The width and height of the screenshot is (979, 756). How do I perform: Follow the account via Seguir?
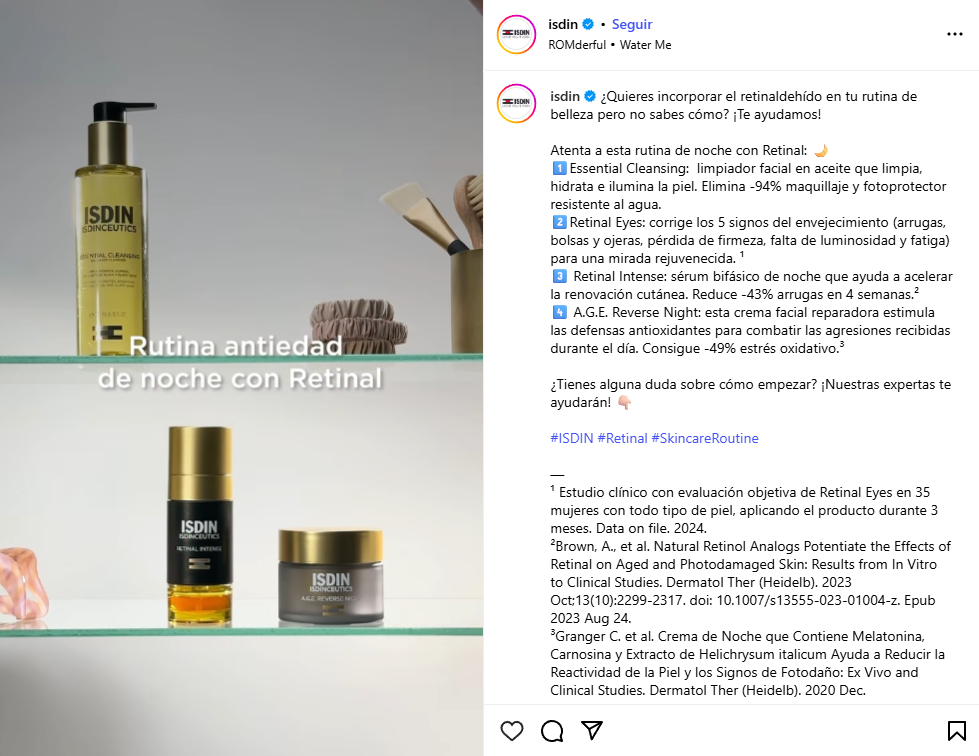[x=632, y=24]
